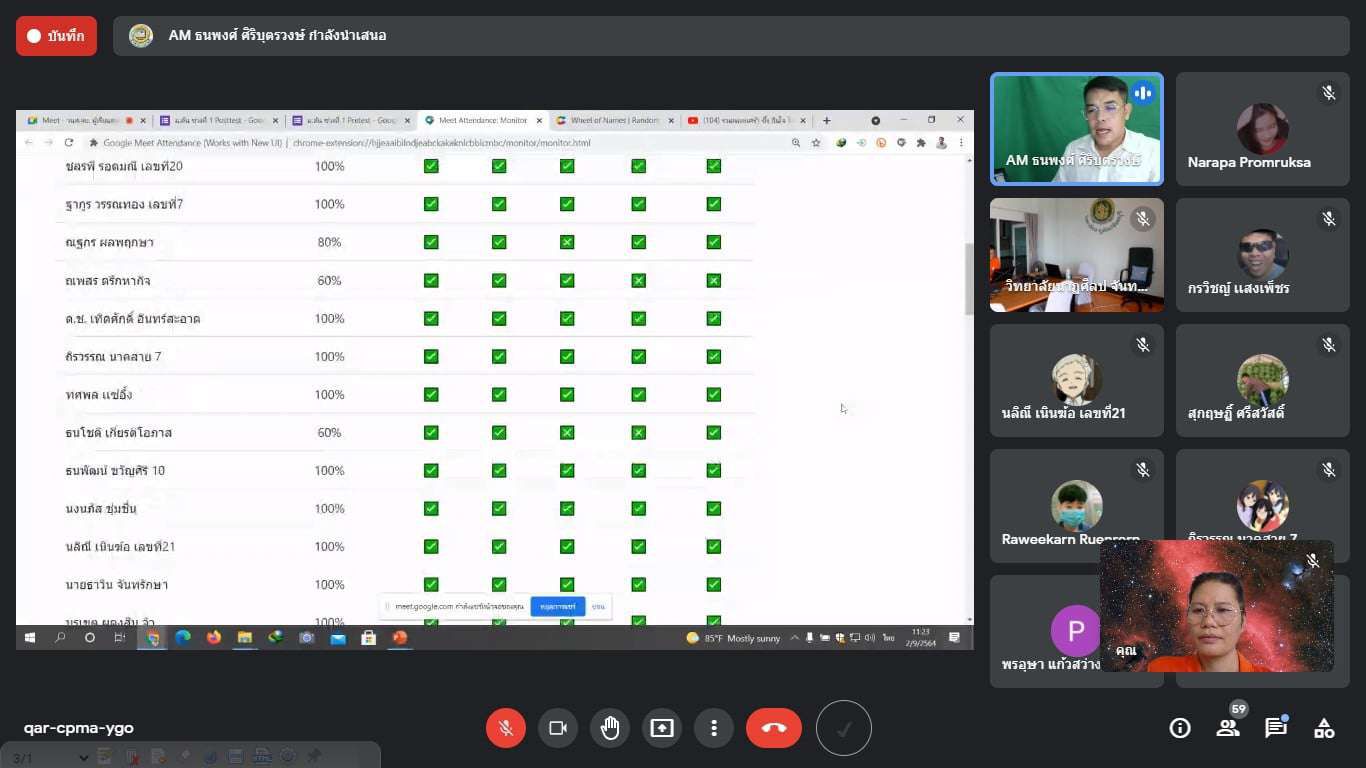Viewport: 1366px width, 768px height.
Task: Unmute the microphone in the call bar
Action: coord(506,728)
